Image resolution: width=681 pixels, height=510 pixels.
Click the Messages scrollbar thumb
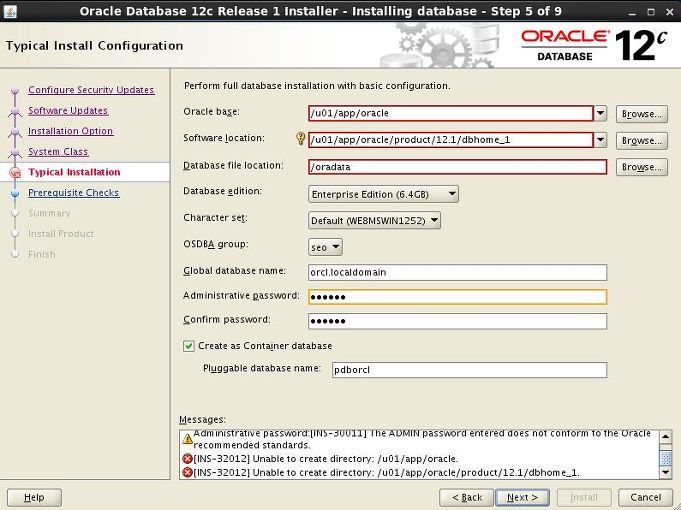tap(665, 458)
